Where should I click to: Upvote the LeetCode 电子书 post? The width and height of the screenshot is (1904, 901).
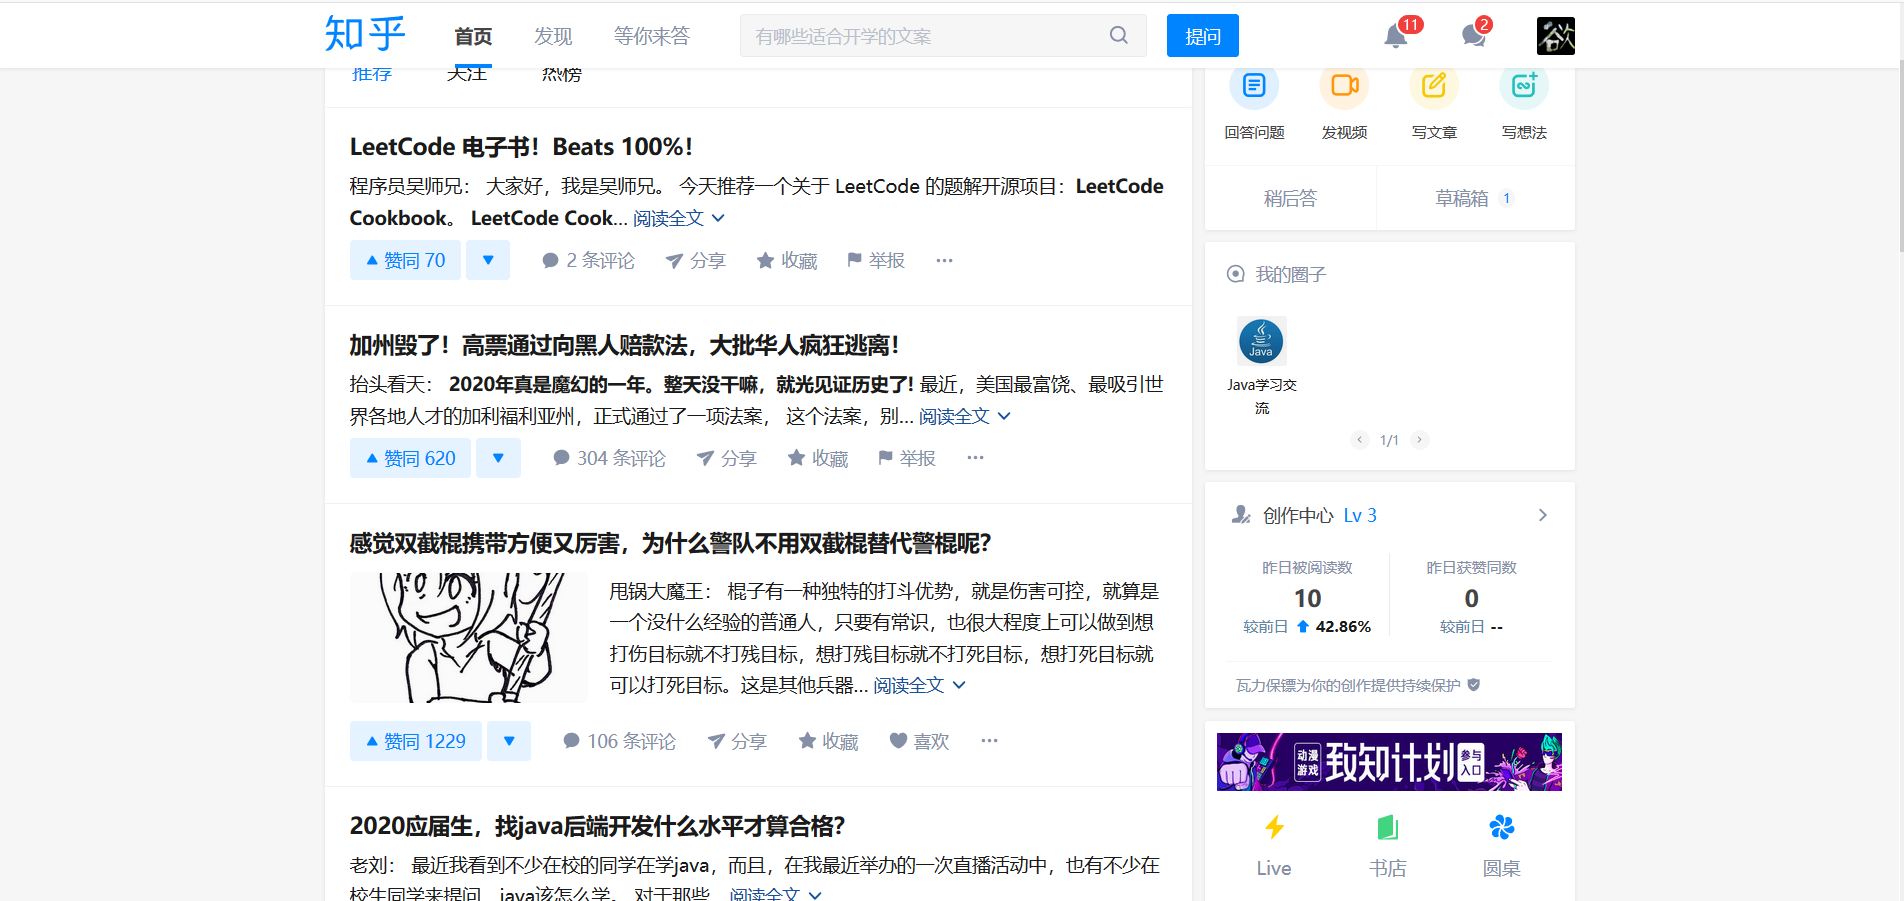click(x=404, y=259)
